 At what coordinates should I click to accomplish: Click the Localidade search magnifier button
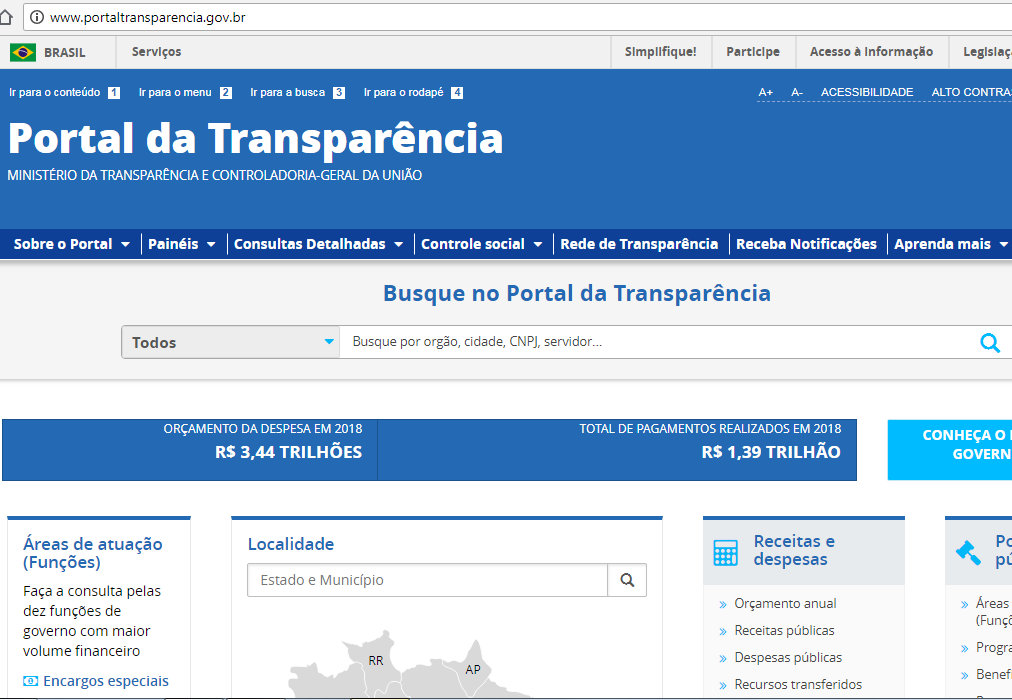coord(627,580)
